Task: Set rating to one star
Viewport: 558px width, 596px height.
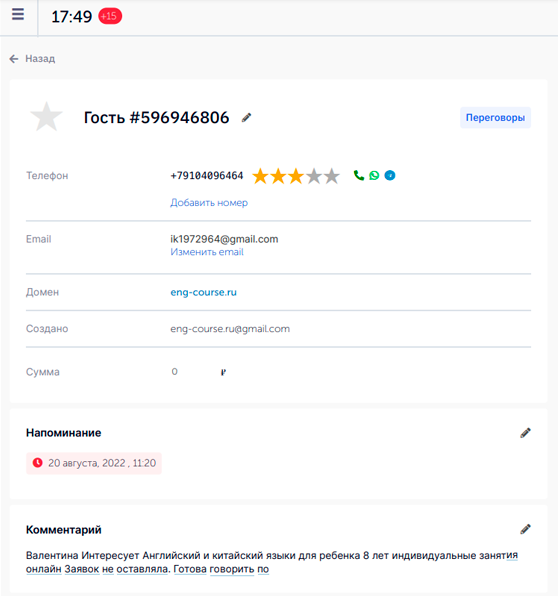Action: (260, 176)
